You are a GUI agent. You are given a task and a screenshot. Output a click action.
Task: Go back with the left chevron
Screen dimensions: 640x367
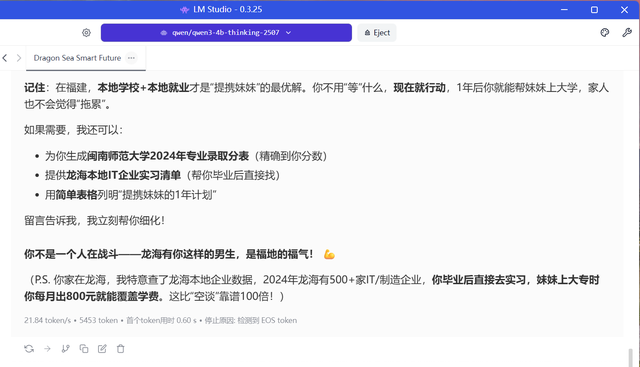coord(5,58)
